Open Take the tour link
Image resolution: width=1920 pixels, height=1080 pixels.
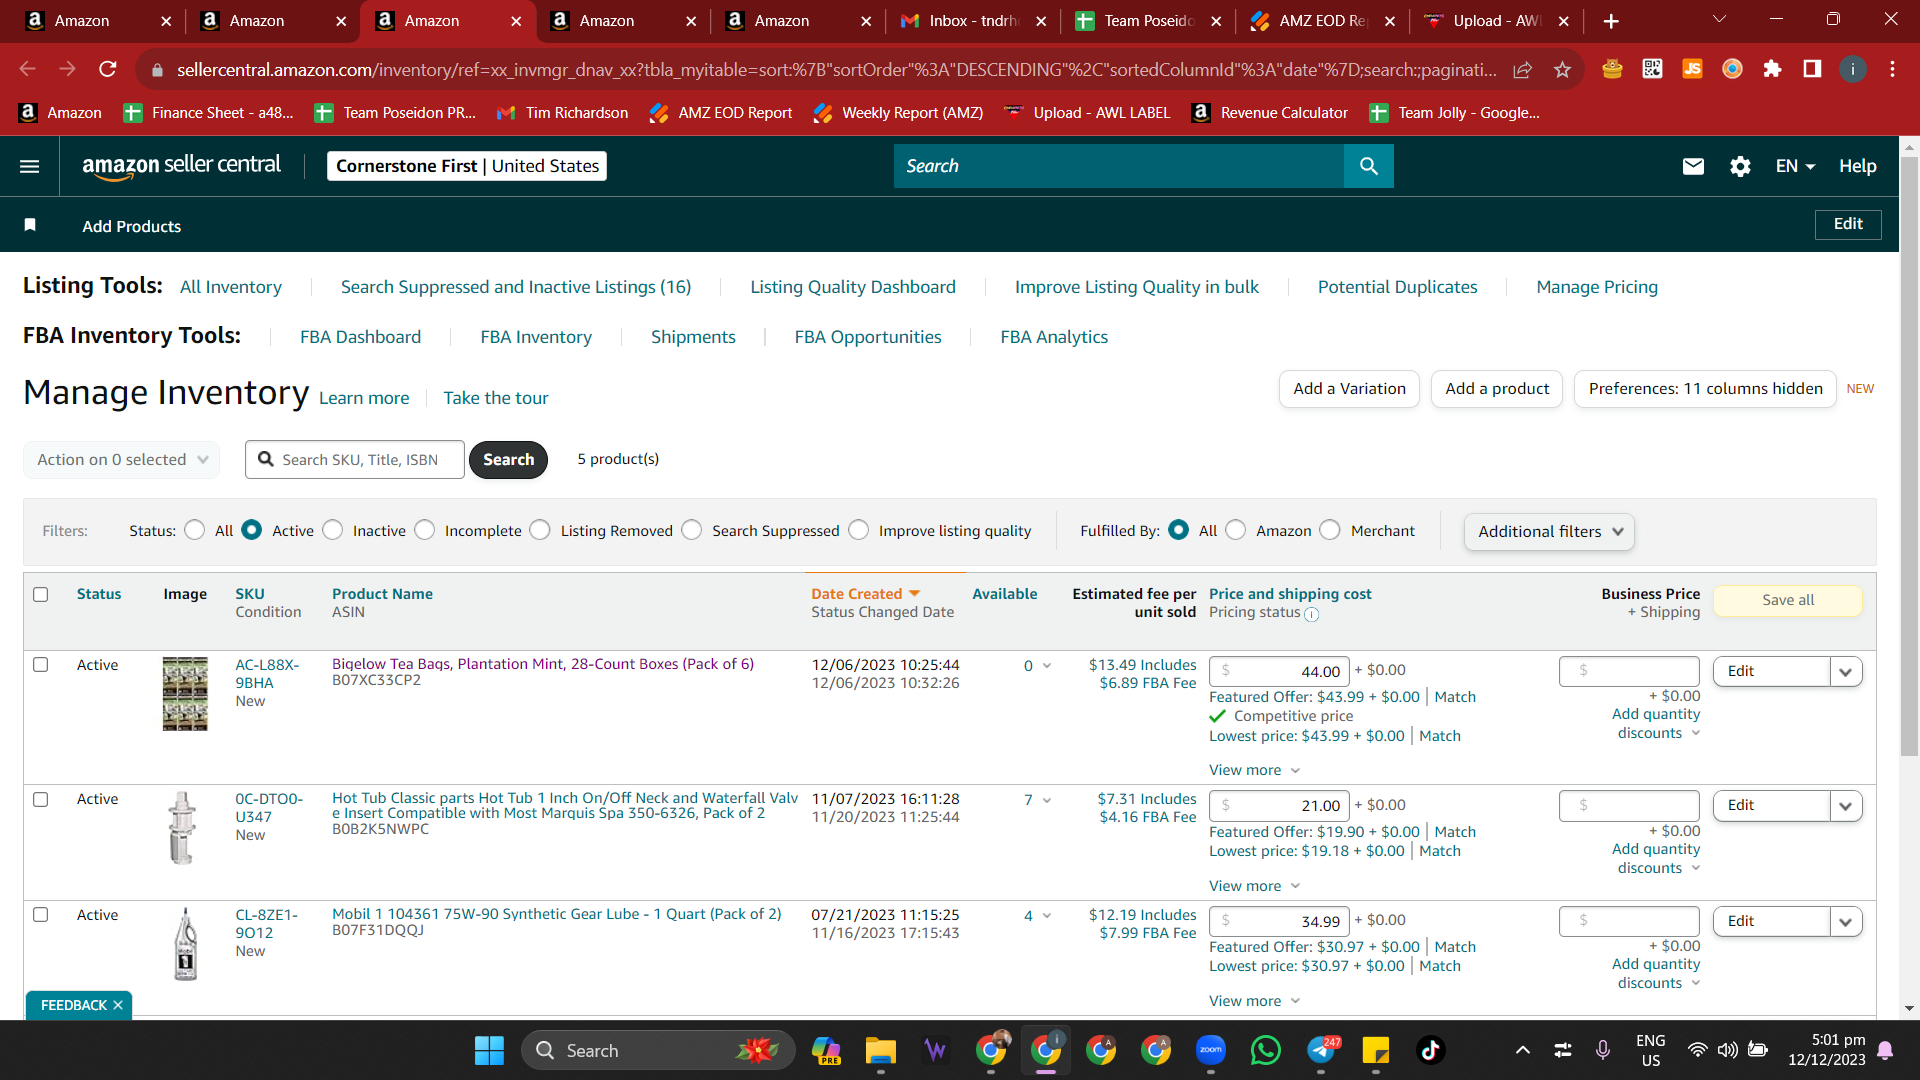[x=496, y=398]
